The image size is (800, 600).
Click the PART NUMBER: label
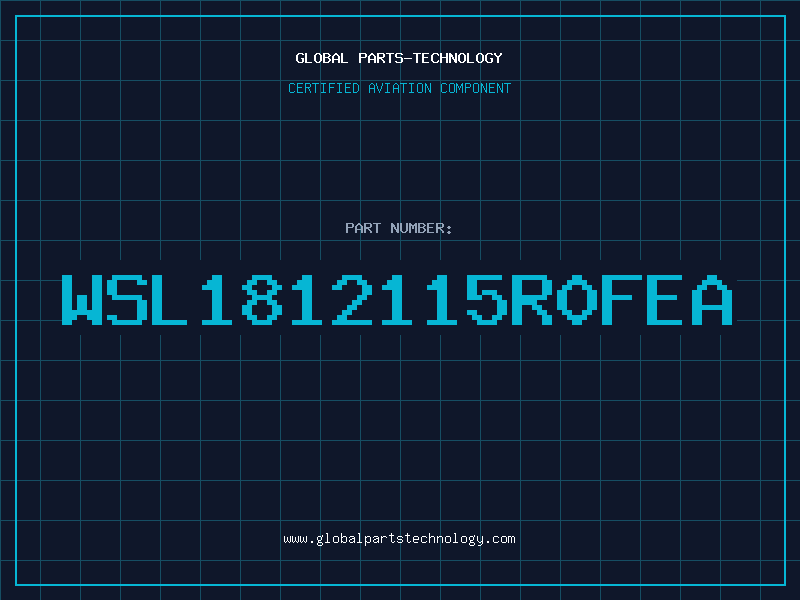(x=399, y=228)
